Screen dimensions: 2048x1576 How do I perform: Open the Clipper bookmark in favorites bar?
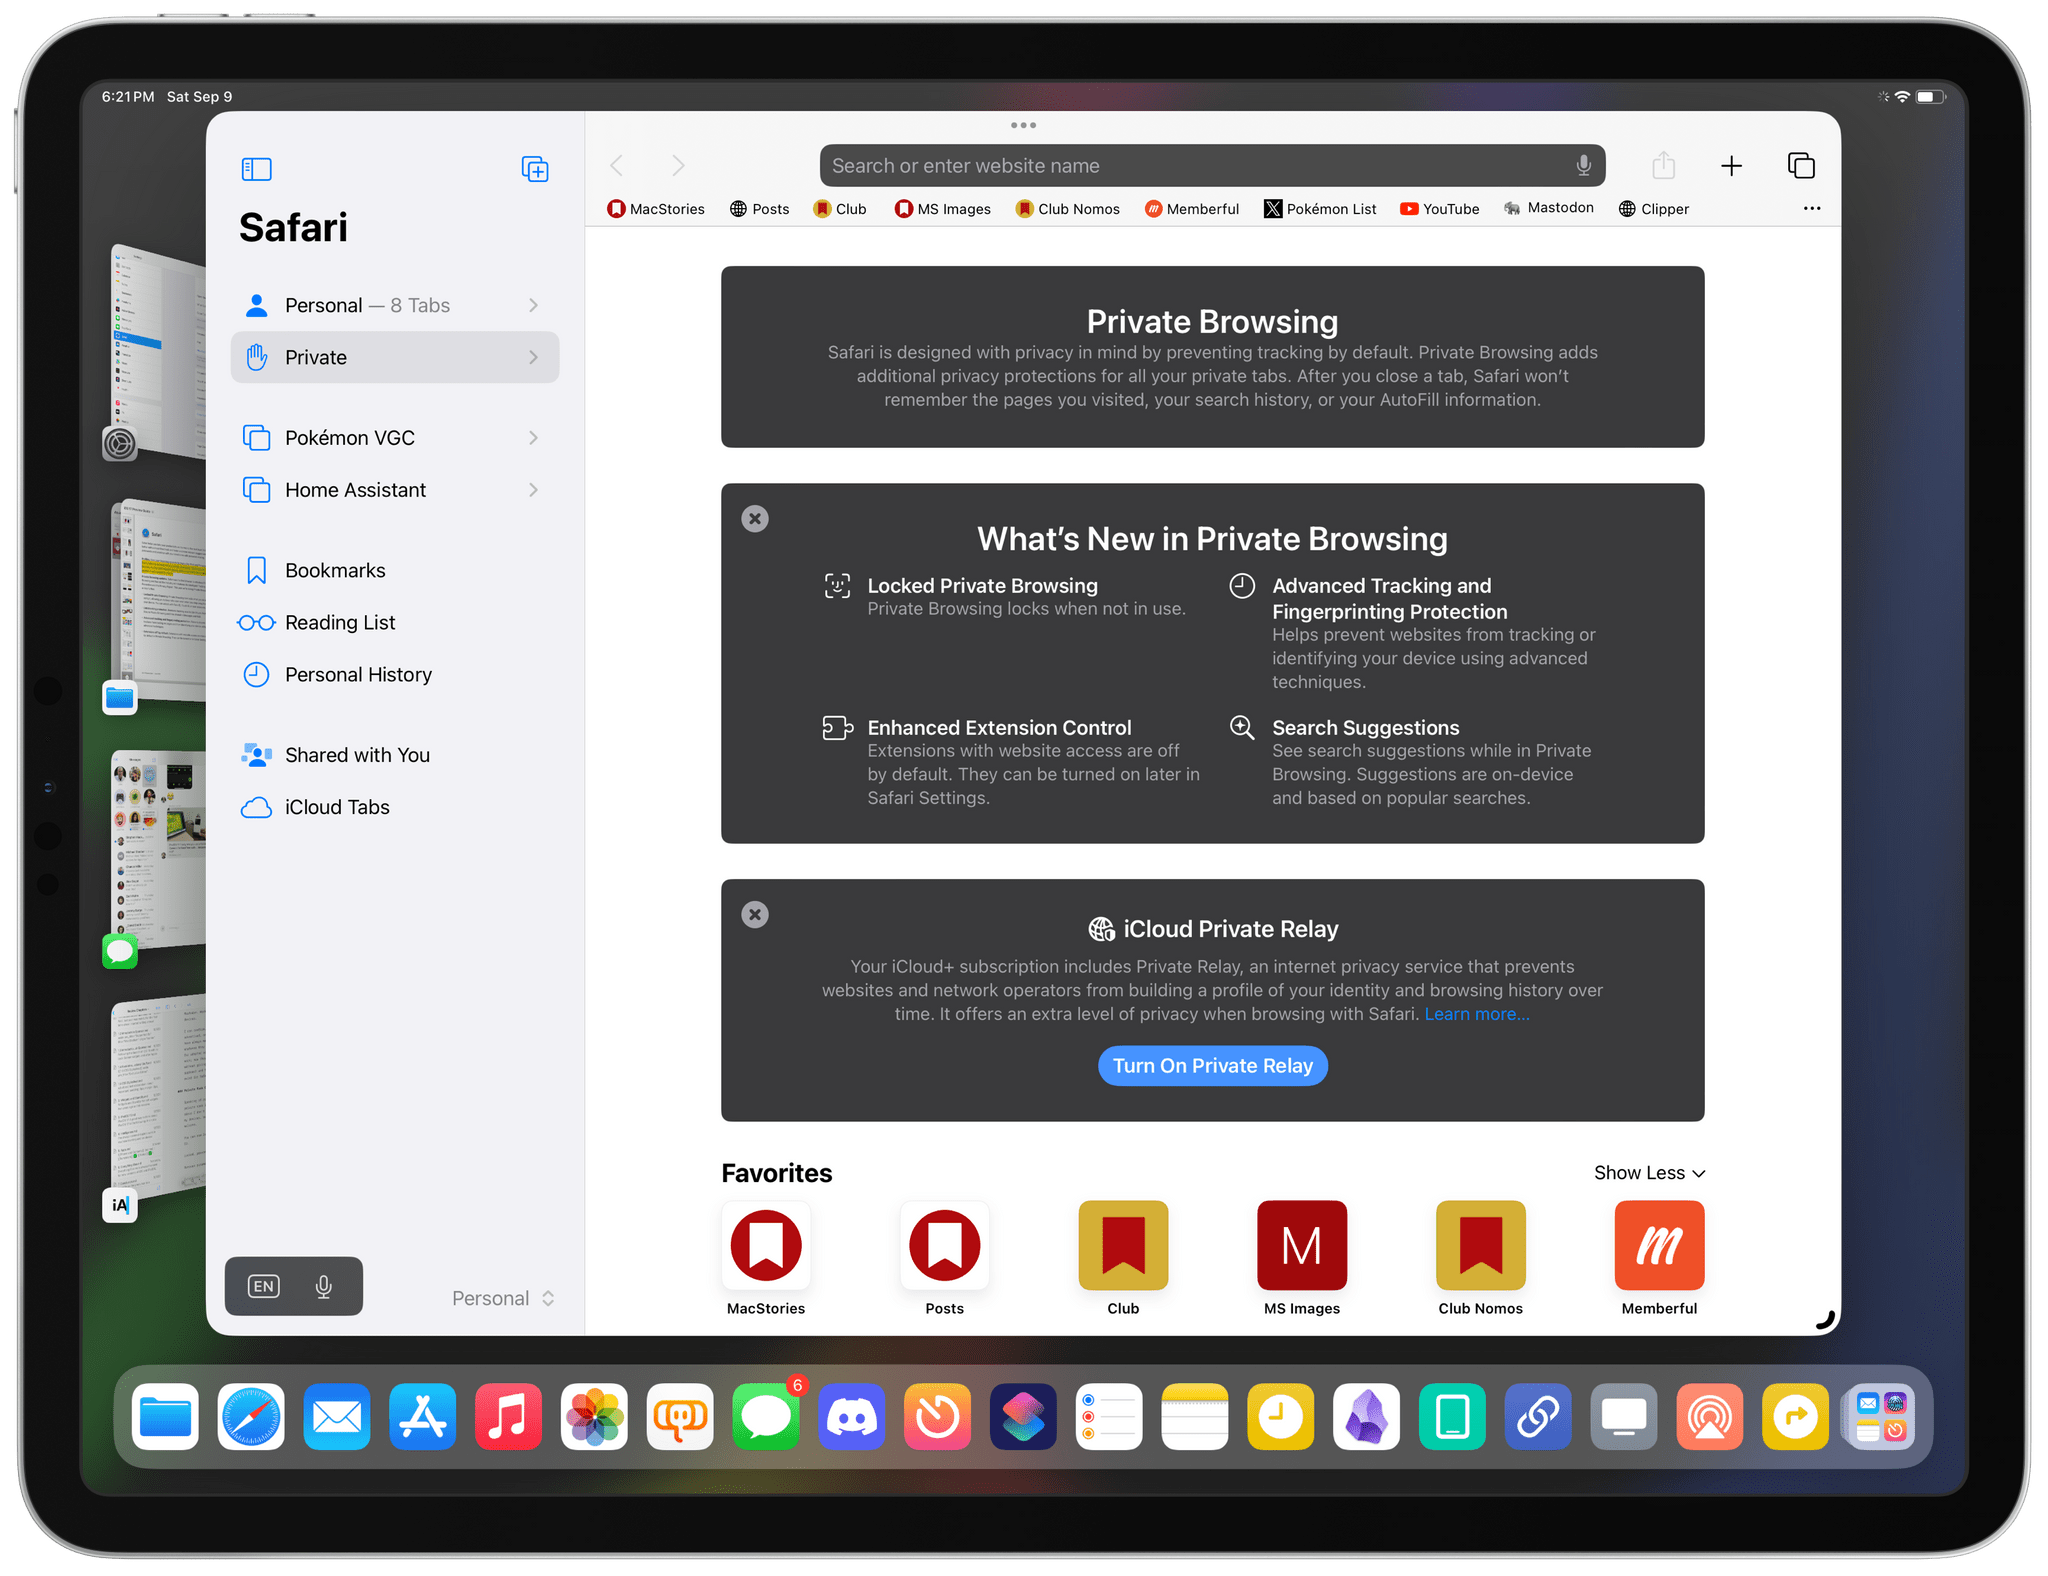(x=1653, y=208)
